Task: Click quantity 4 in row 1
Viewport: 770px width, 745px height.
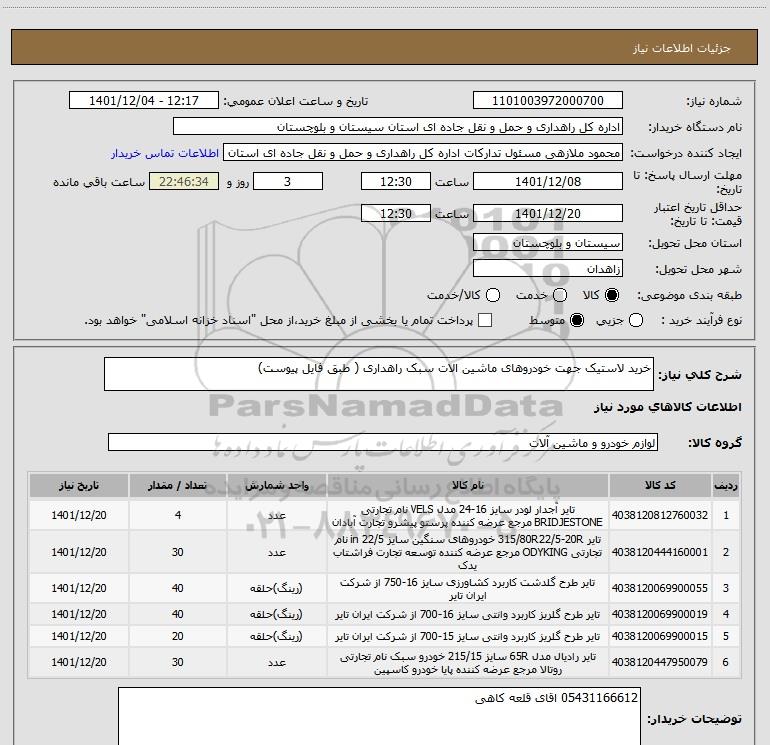Action: click(178, 515)
